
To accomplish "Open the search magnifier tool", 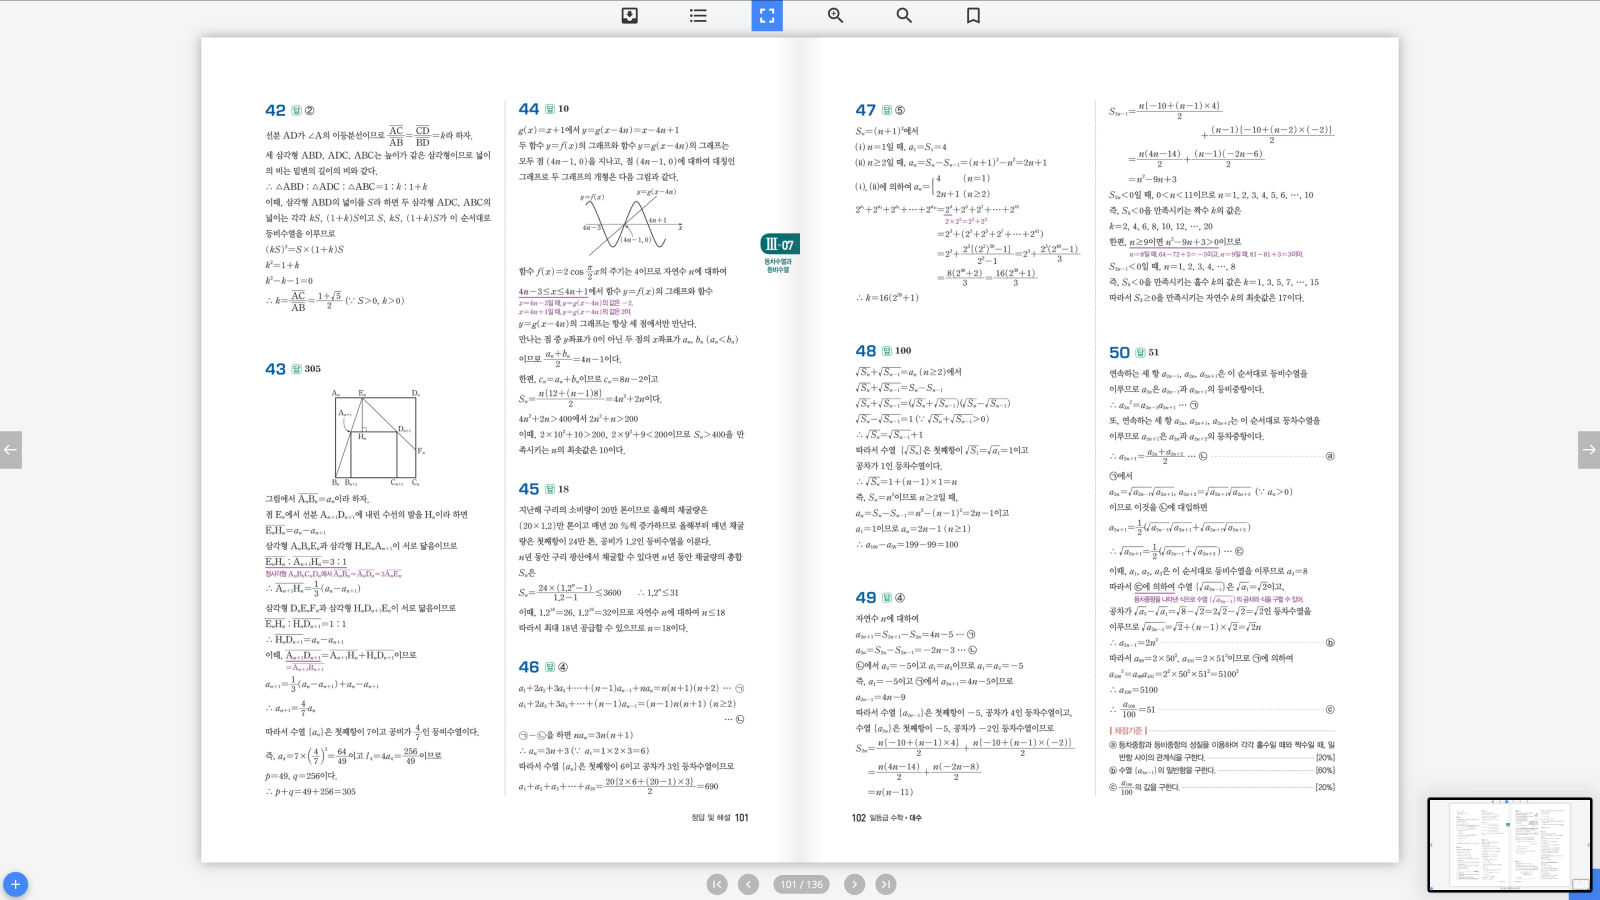I will (904, 15).
